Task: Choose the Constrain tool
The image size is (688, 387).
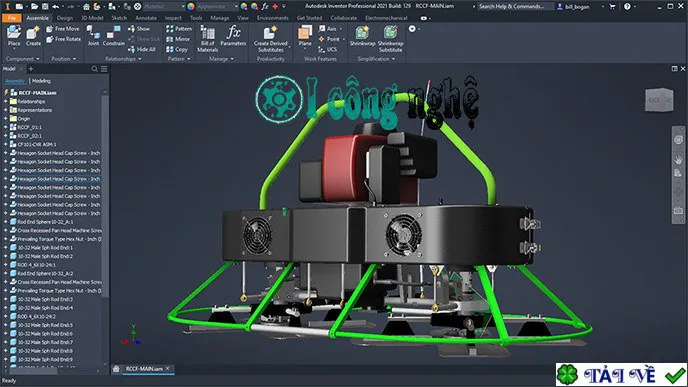Action: click(114, 36)
